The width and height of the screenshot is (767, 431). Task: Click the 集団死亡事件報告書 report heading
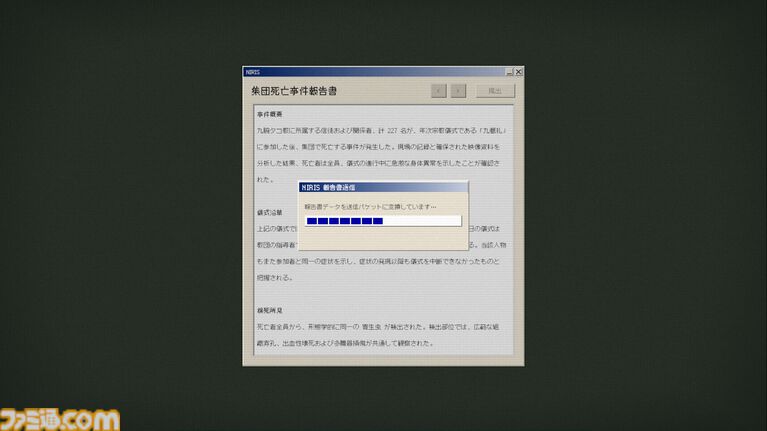(x=294, y=91)
